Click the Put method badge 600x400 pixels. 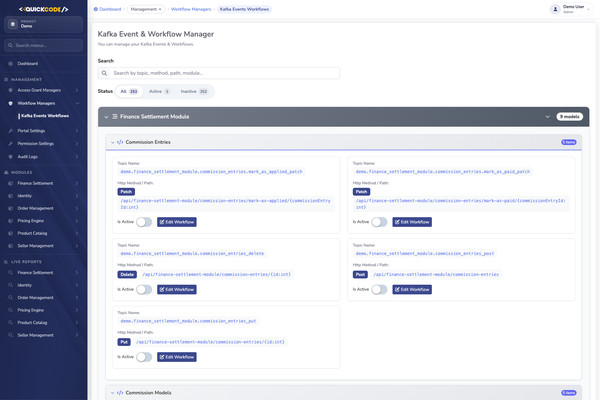[124, 342]
